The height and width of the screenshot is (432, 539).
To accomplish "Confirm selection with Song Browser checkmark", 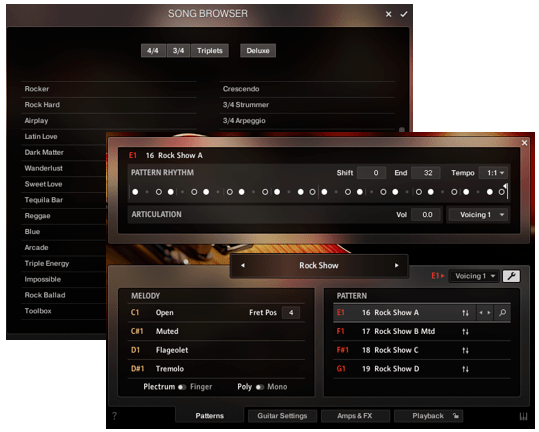I will coord(404,14).
